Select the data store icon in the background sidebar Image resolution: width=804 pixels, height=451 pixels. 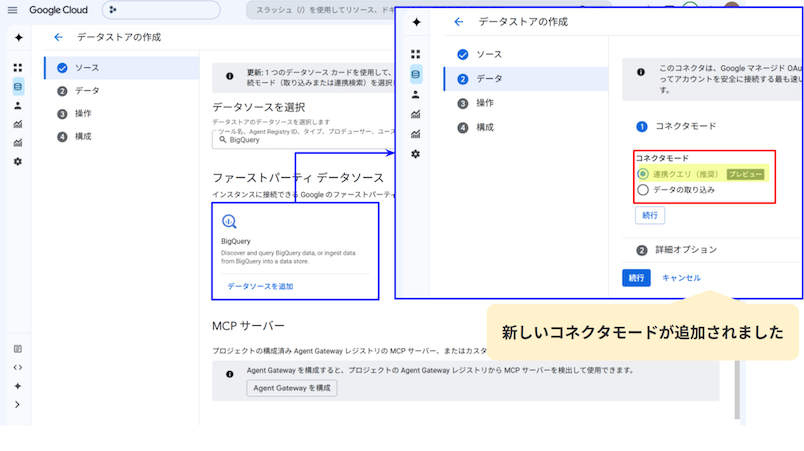(18, 87)
